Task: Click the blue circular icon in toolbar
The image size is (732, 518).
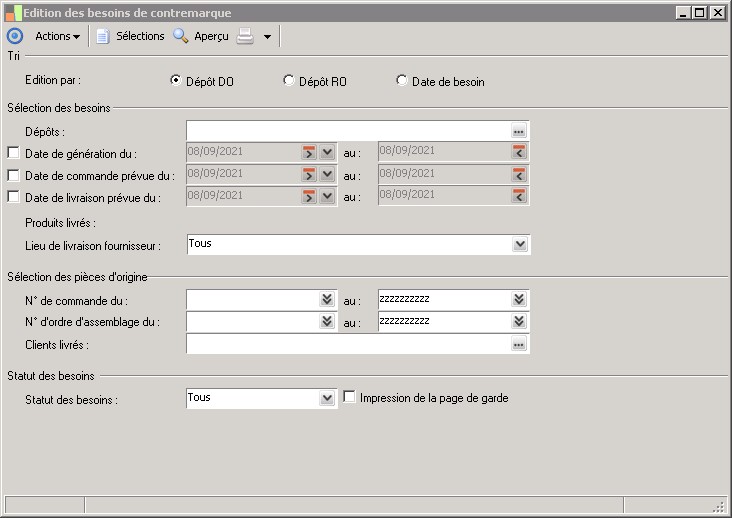Action: (14, 36)
